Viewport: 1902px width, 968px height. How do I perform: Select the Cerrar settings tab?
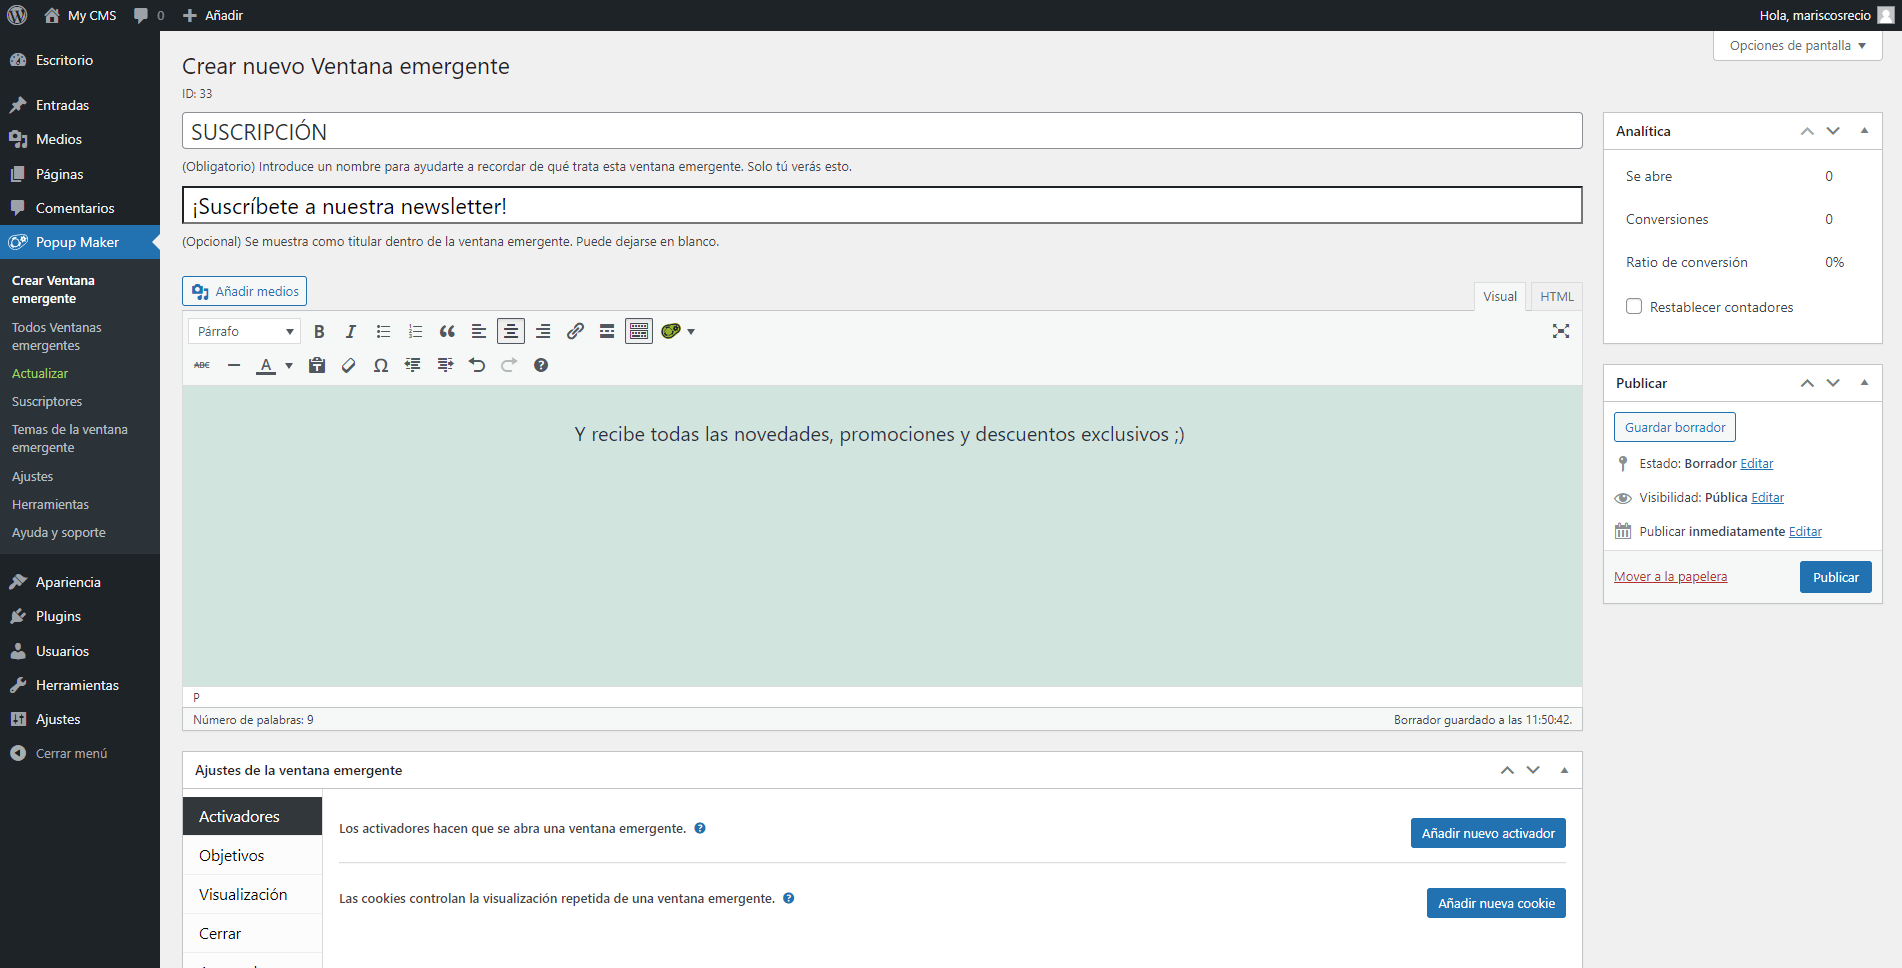click(252, 933)
